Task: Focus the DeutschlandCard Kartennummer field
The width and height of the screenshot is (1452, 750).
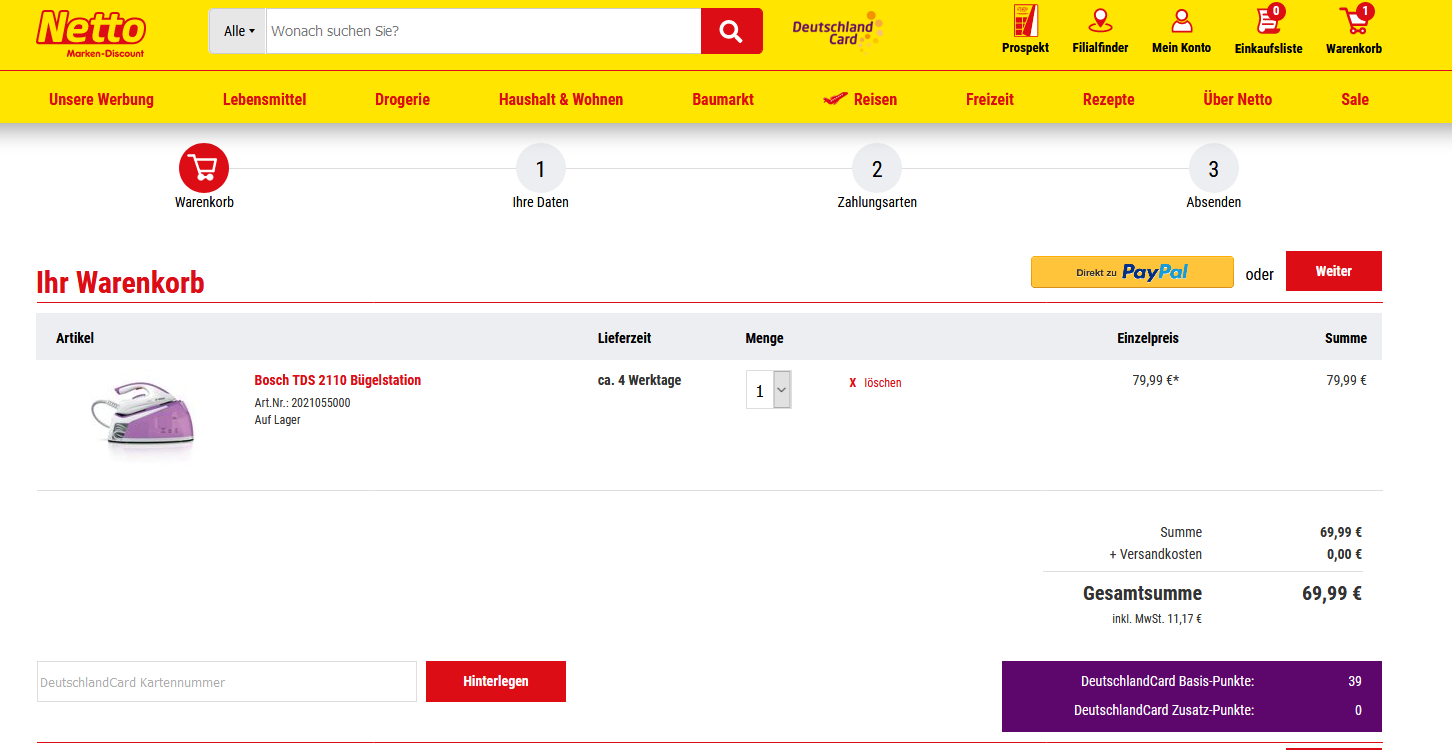Action: tap(227, 682)
